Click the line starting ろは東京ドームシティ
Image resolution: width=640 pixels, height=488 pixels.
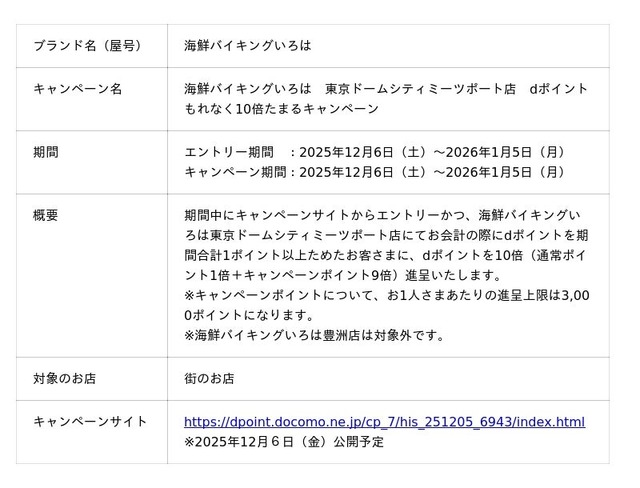click(x=386, y=235)
